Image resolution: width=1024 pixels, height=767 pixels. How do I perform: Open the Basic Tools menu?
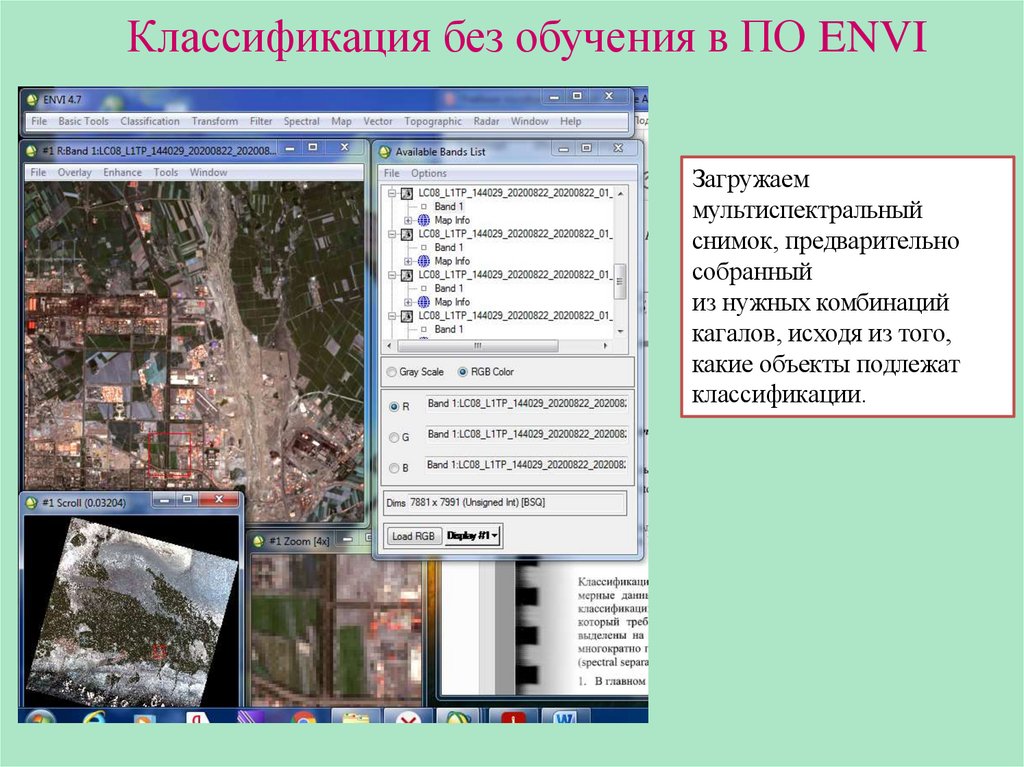click(x=83, y=122)
